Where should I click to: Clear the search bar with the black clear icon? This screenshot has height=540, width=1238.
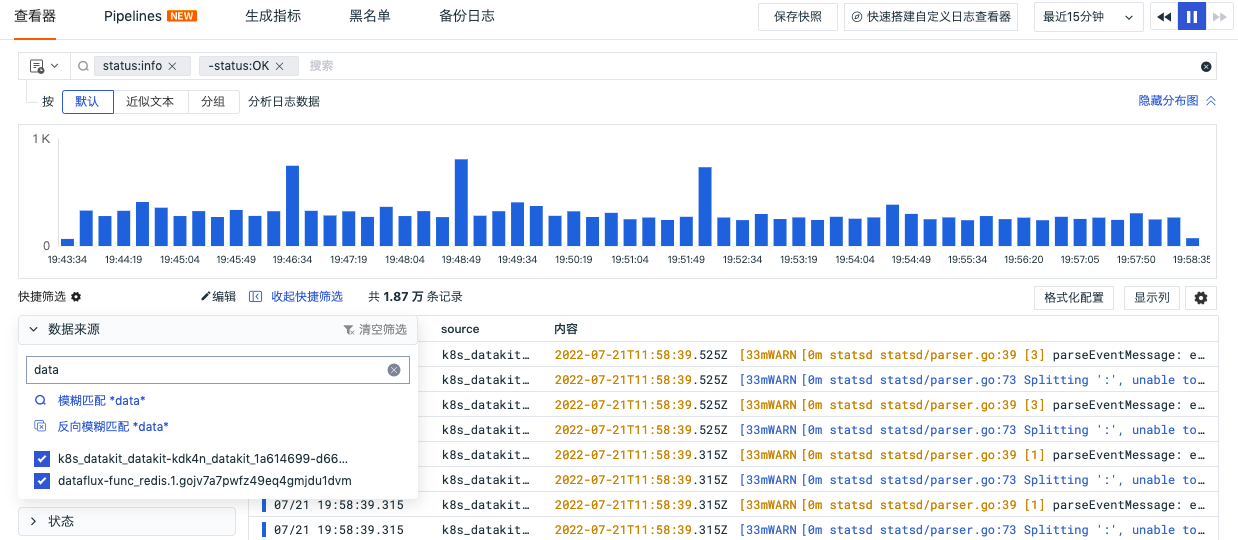[x=1206, y=66]
